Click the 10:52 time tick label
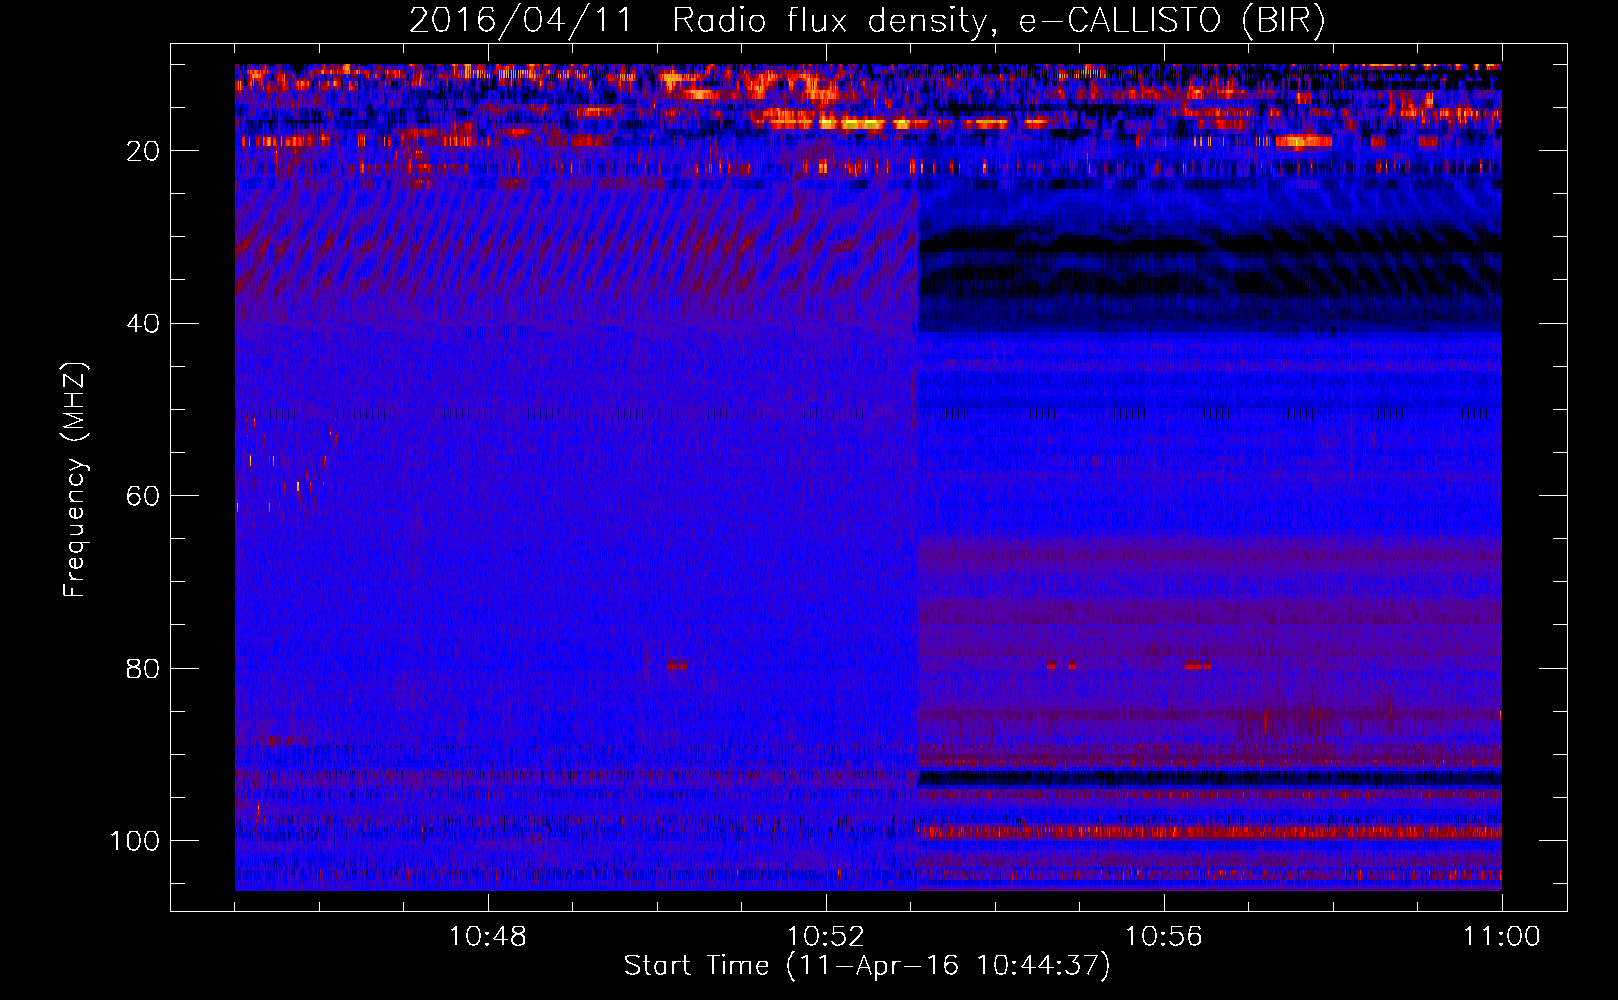Image resolution: width=1618 pixels, height=1000 pixels. (x=826, y=937)
